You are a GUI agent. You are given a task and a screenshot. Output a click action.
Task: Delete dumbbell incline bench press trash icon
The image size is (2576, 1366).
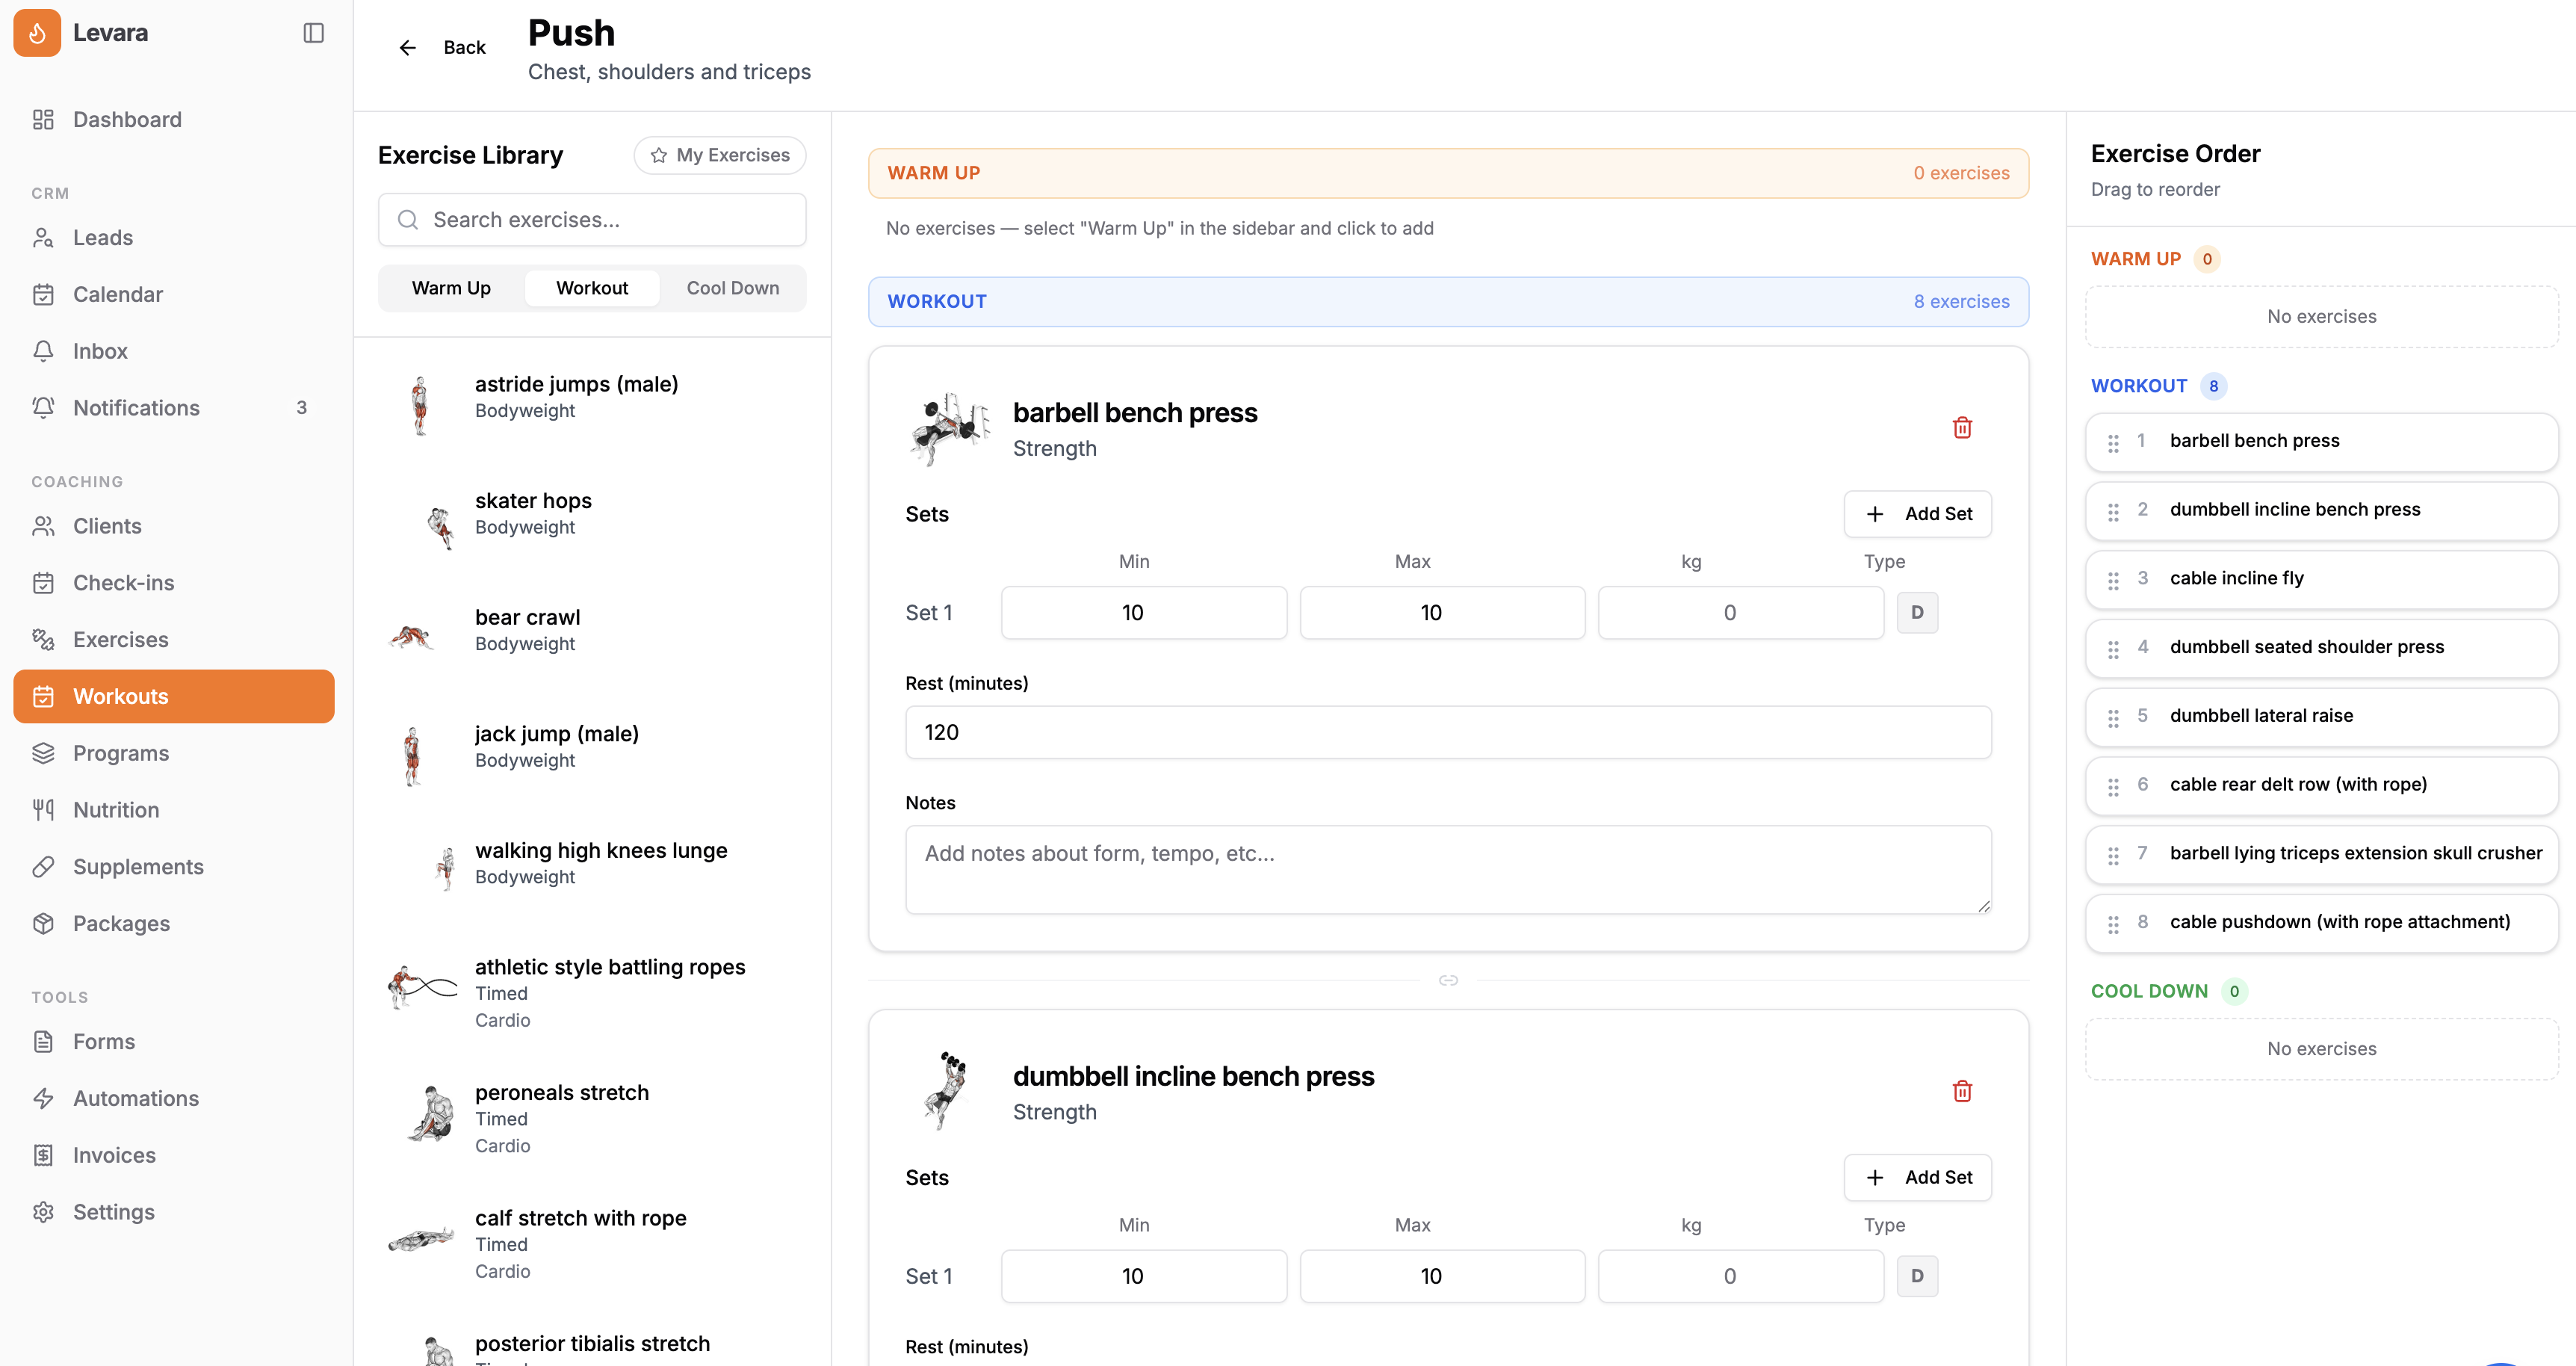point(1962,1091)
